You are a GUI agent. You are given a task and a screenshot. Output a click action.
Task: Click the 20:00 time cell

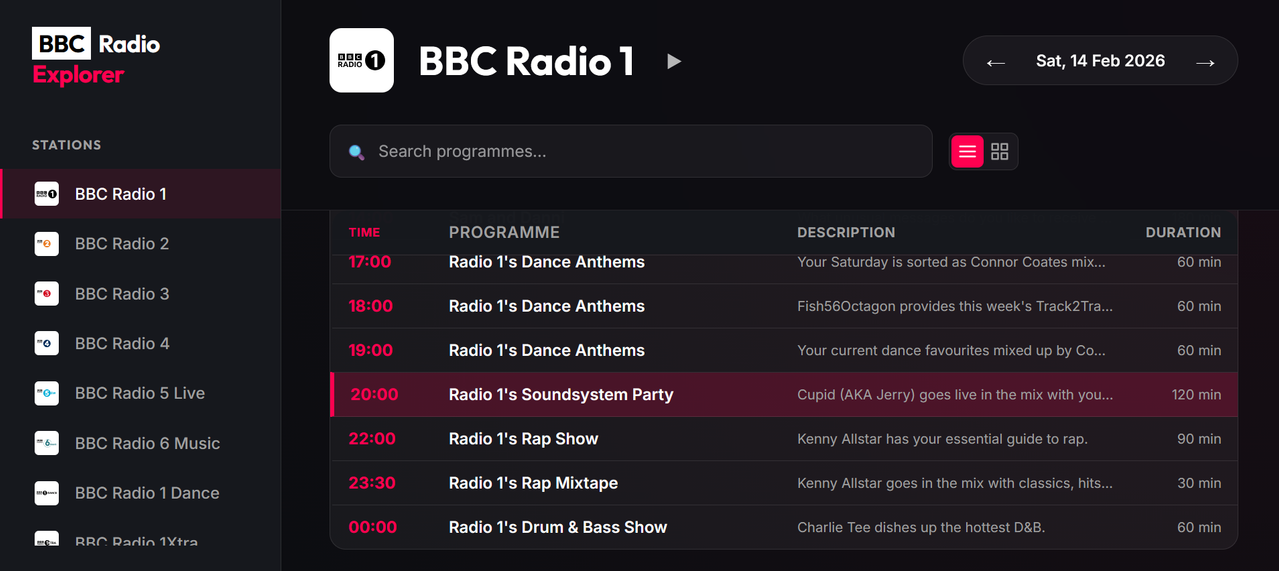tap(374, 394)
